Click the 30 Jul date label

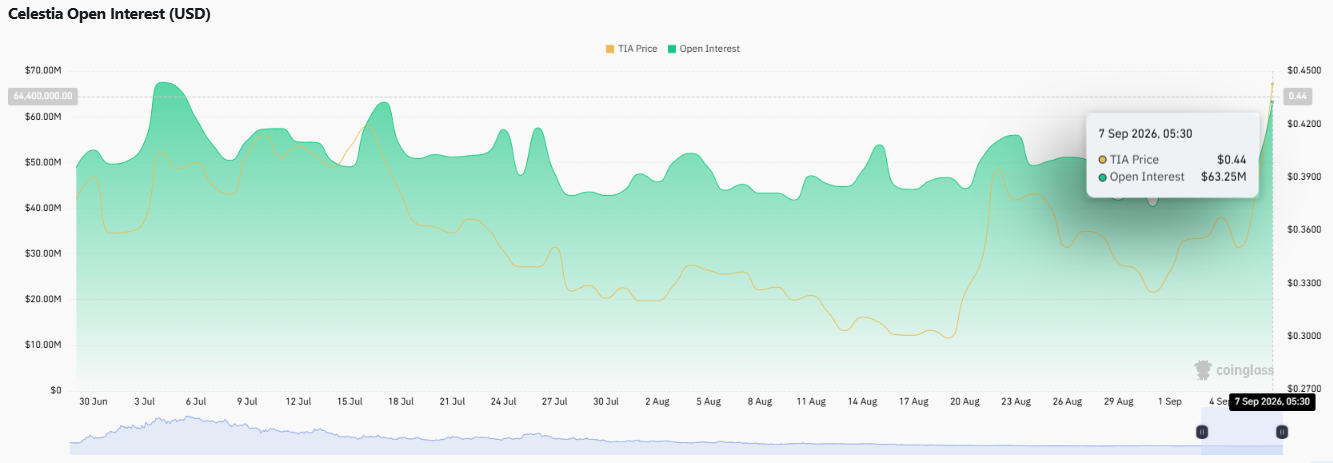coord(605,401)
